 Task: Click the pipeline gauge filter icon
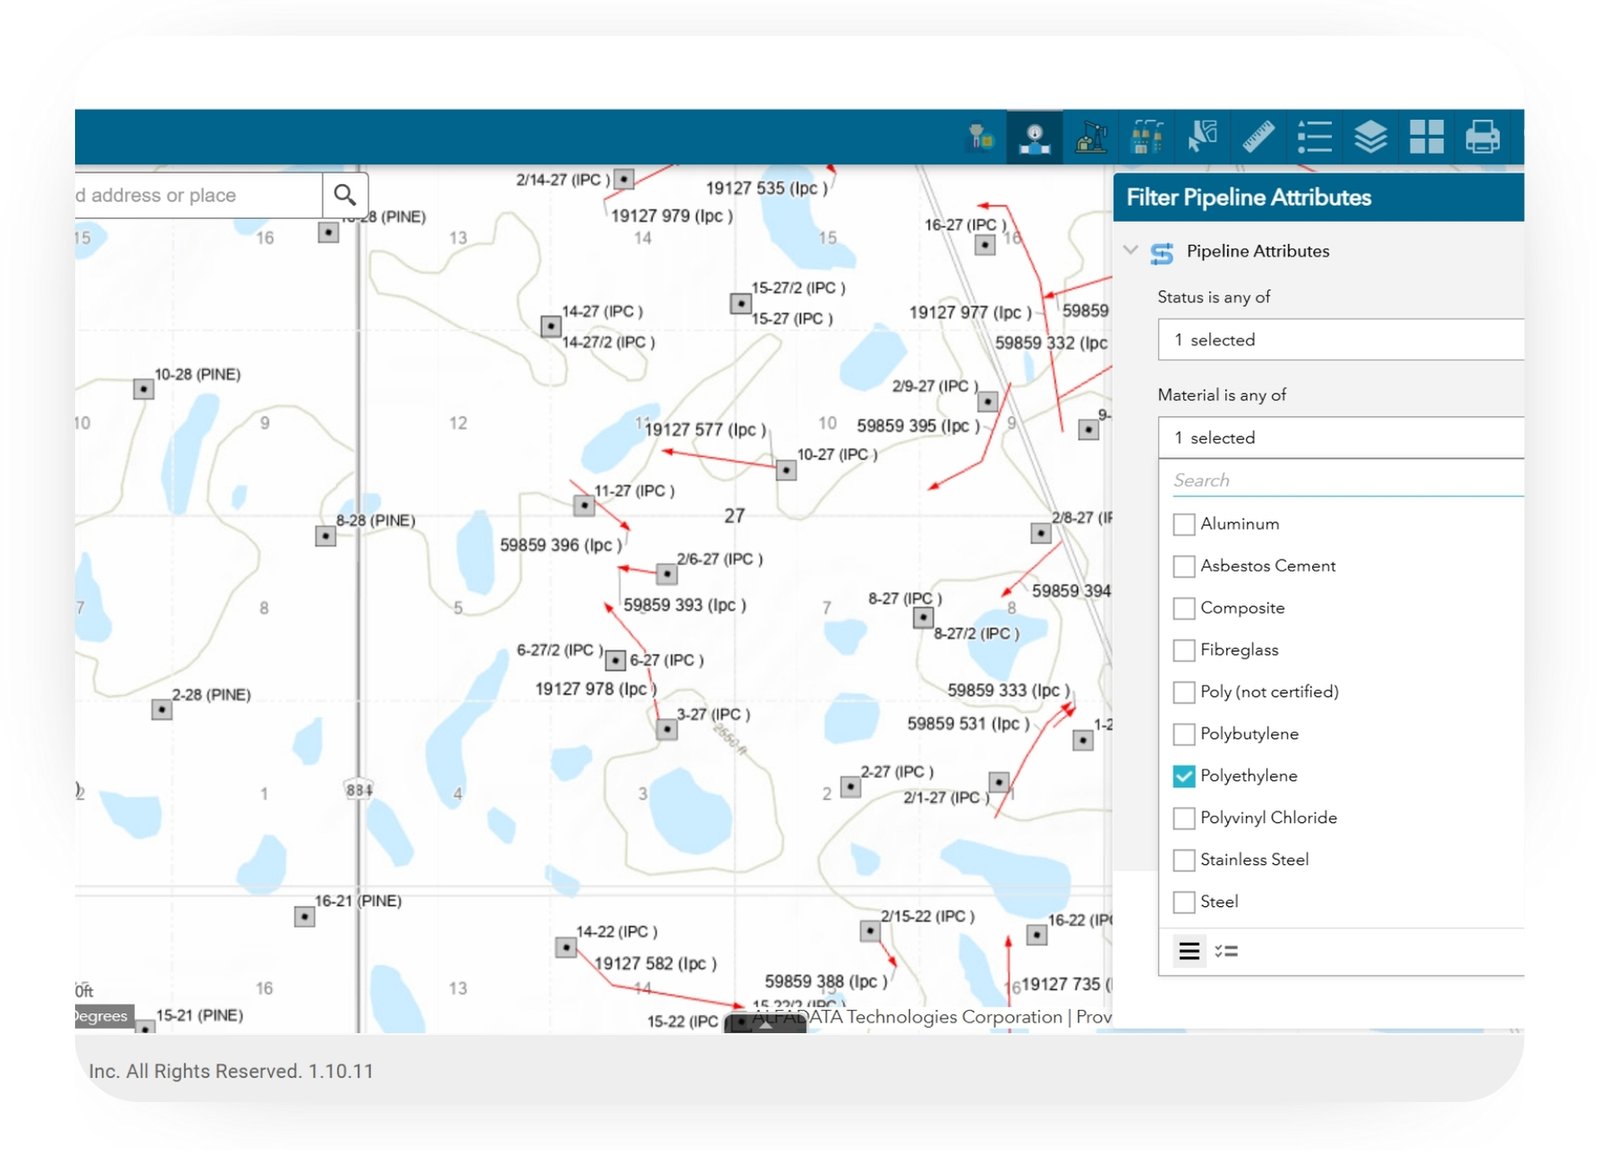pos(1034,137)
